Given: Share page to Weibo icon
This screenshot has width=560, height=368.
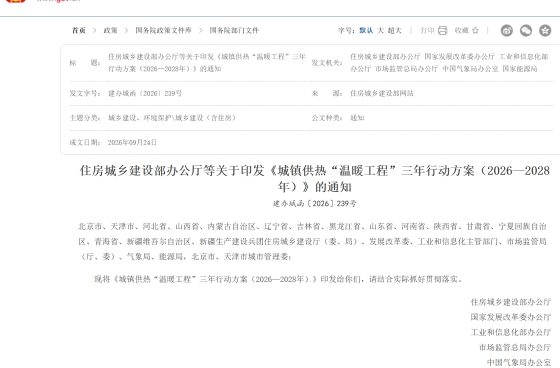Looking at the screenshot, I should (x=506, y=30).
